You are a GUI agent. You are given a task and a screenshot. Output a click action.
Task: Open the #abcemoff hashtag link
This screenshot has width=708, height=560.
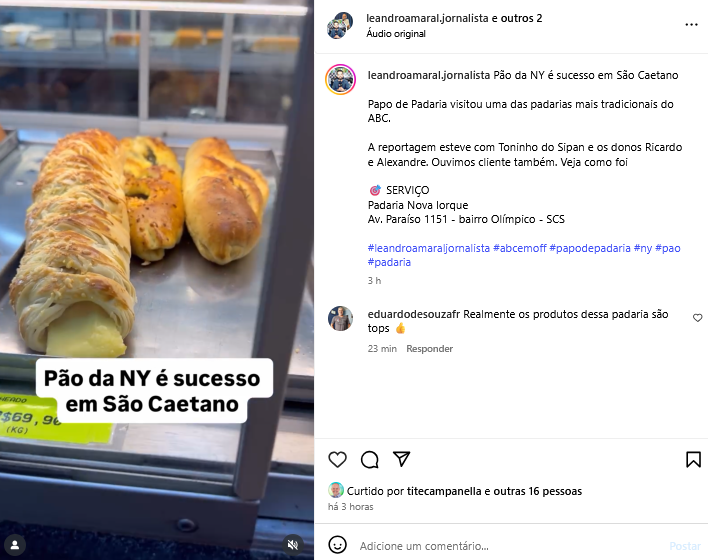(520, 248)
